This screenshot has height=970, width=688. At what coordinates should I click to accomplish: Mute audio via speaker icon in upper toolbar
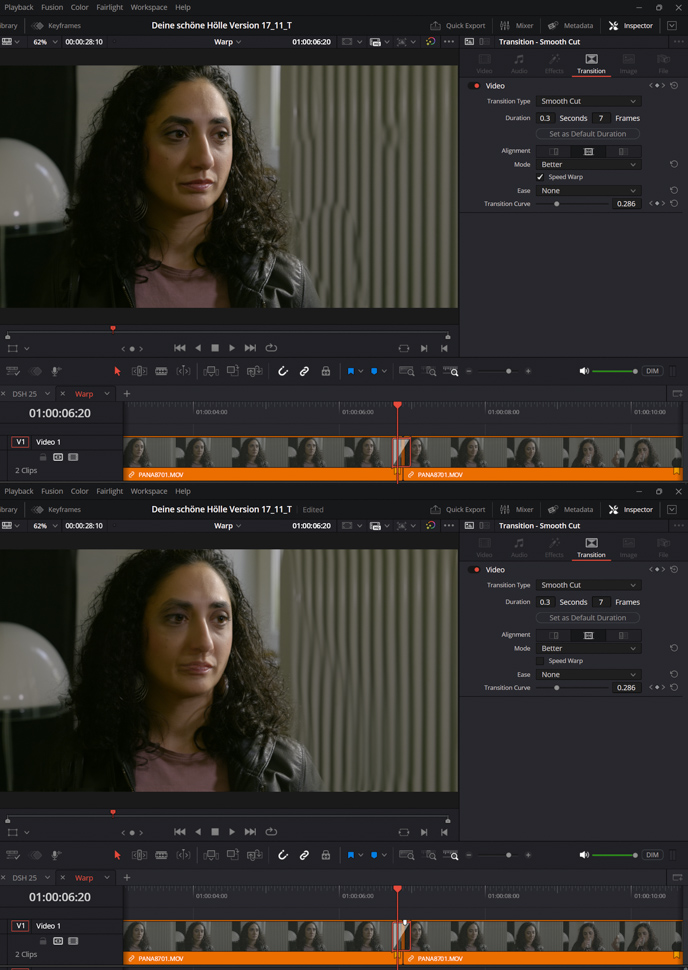pyautogui.click(x=584, y=371)
